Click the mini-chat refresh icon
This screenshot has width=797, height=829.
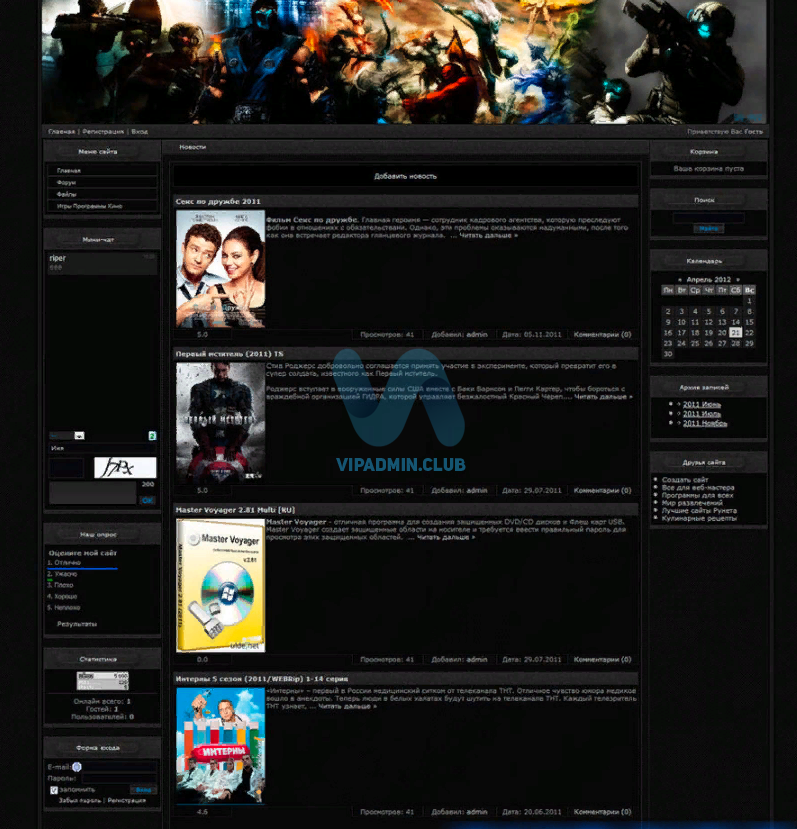[x=152, y=436]
